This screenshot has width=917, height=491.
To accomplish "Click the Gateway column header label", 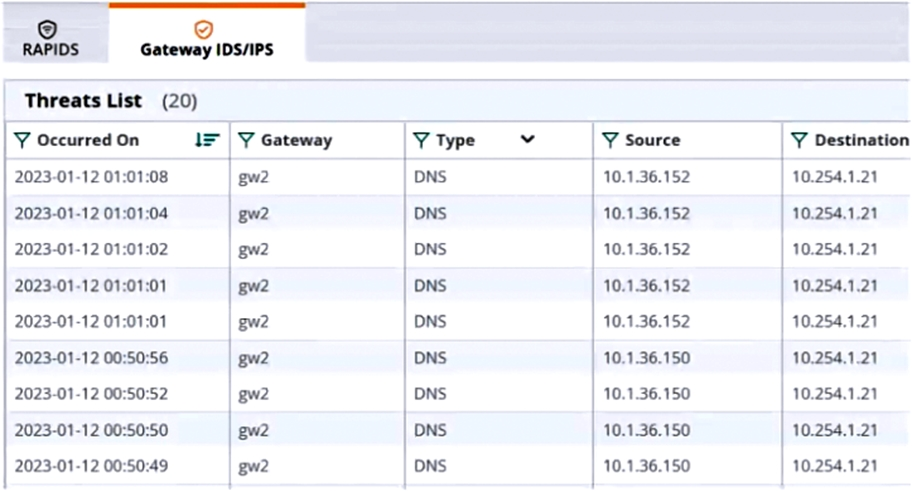I will (296, 141).
